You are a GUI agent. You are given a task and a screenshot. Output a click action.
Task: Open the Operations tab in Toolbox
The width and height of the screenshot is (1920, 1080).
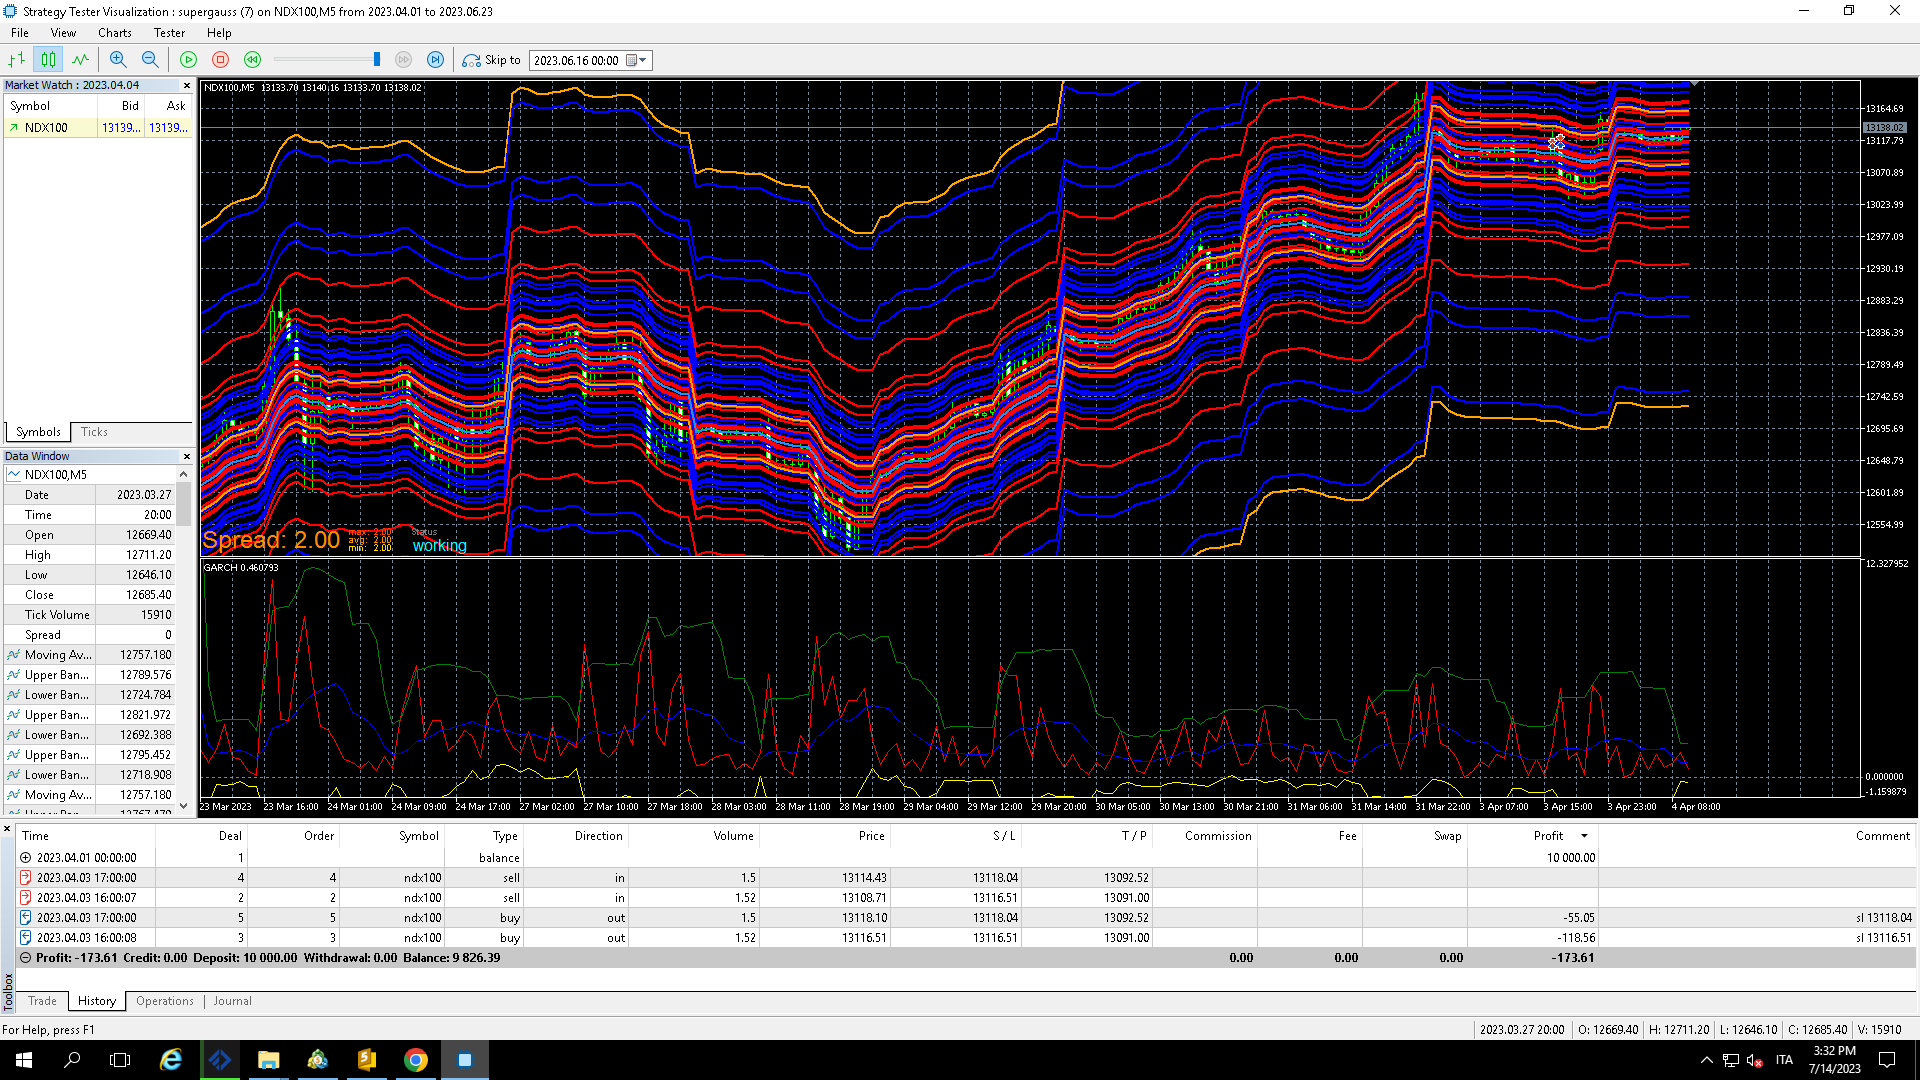pyautogui.click(x=165, y=1001)
